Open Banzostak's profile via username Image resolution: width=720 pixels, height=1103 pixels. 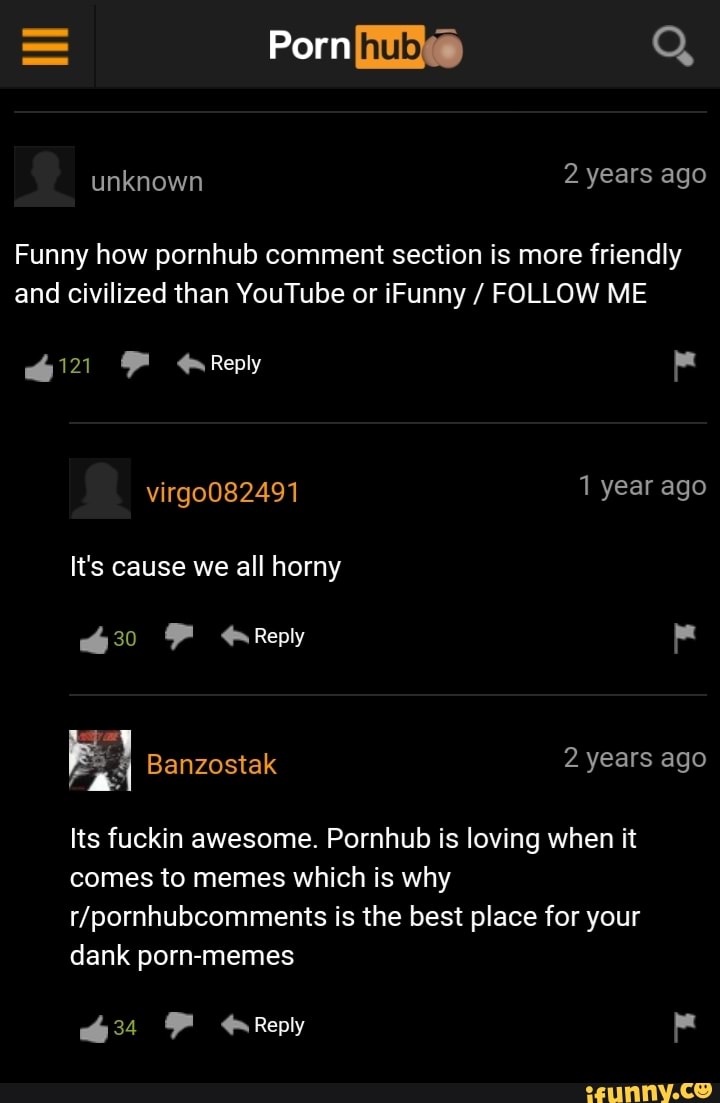click(212, 765)
